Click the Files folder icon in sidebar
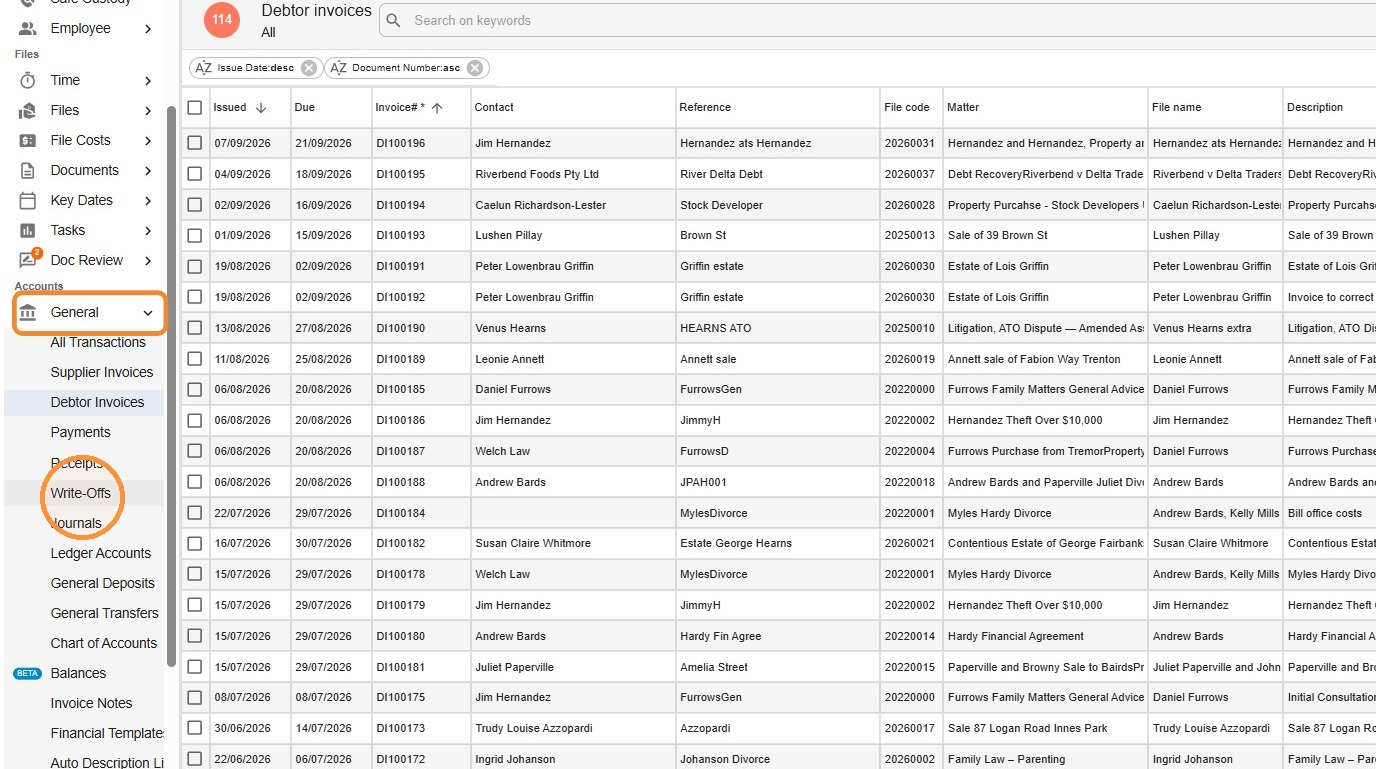1376x769 pixels. (28, 110)
